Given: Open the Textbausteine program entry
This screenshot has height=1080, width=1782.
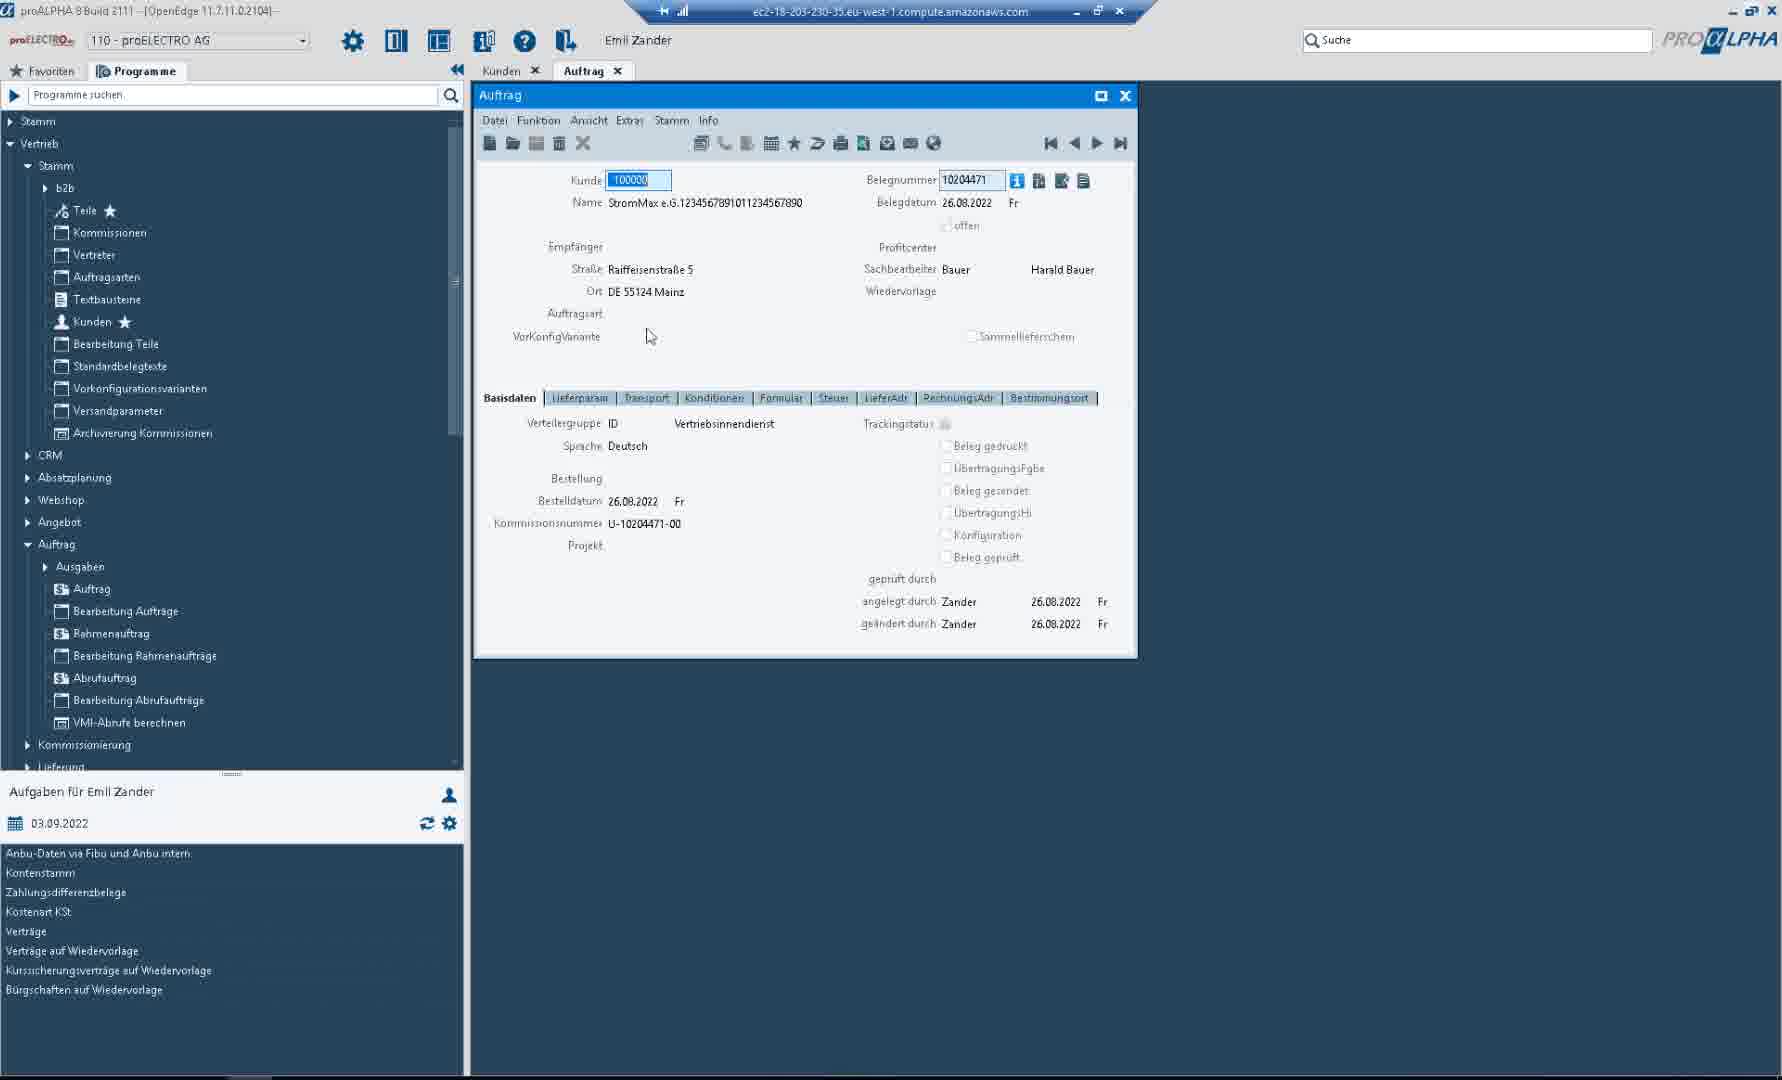Looking at the screenshot, I should pyautogui.click(x=107, y=300).
